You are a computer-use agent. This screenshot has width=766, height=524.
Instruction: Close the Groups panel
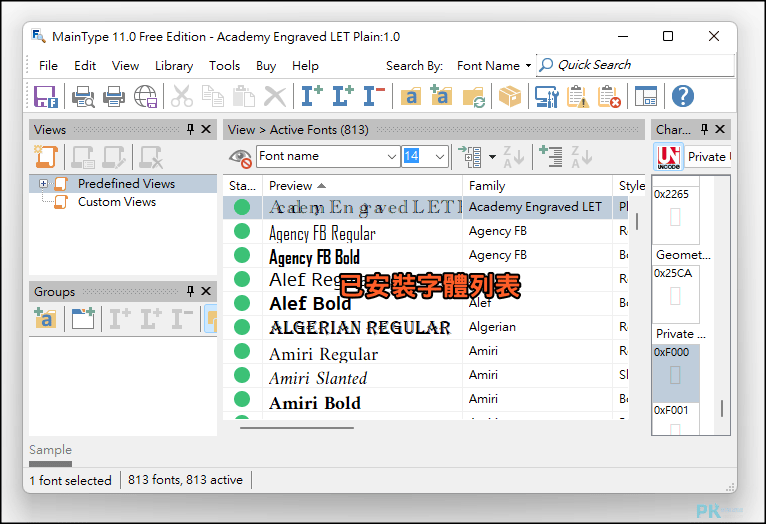tap(206, 292)
